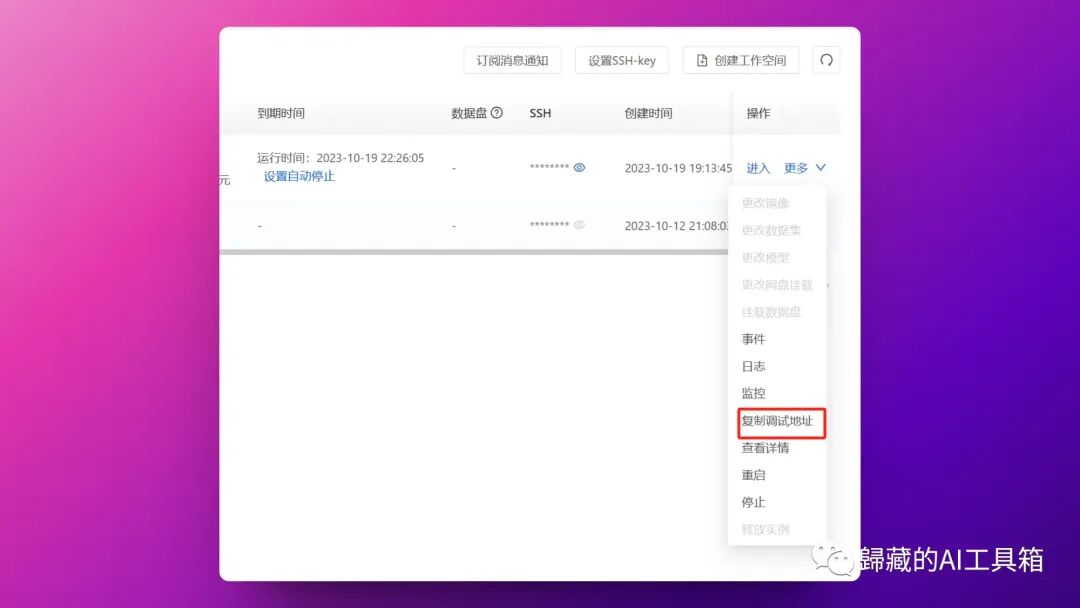Choose 重启 from the menu
Screen dimensions: 1080x608
click(x=754, y=475)
